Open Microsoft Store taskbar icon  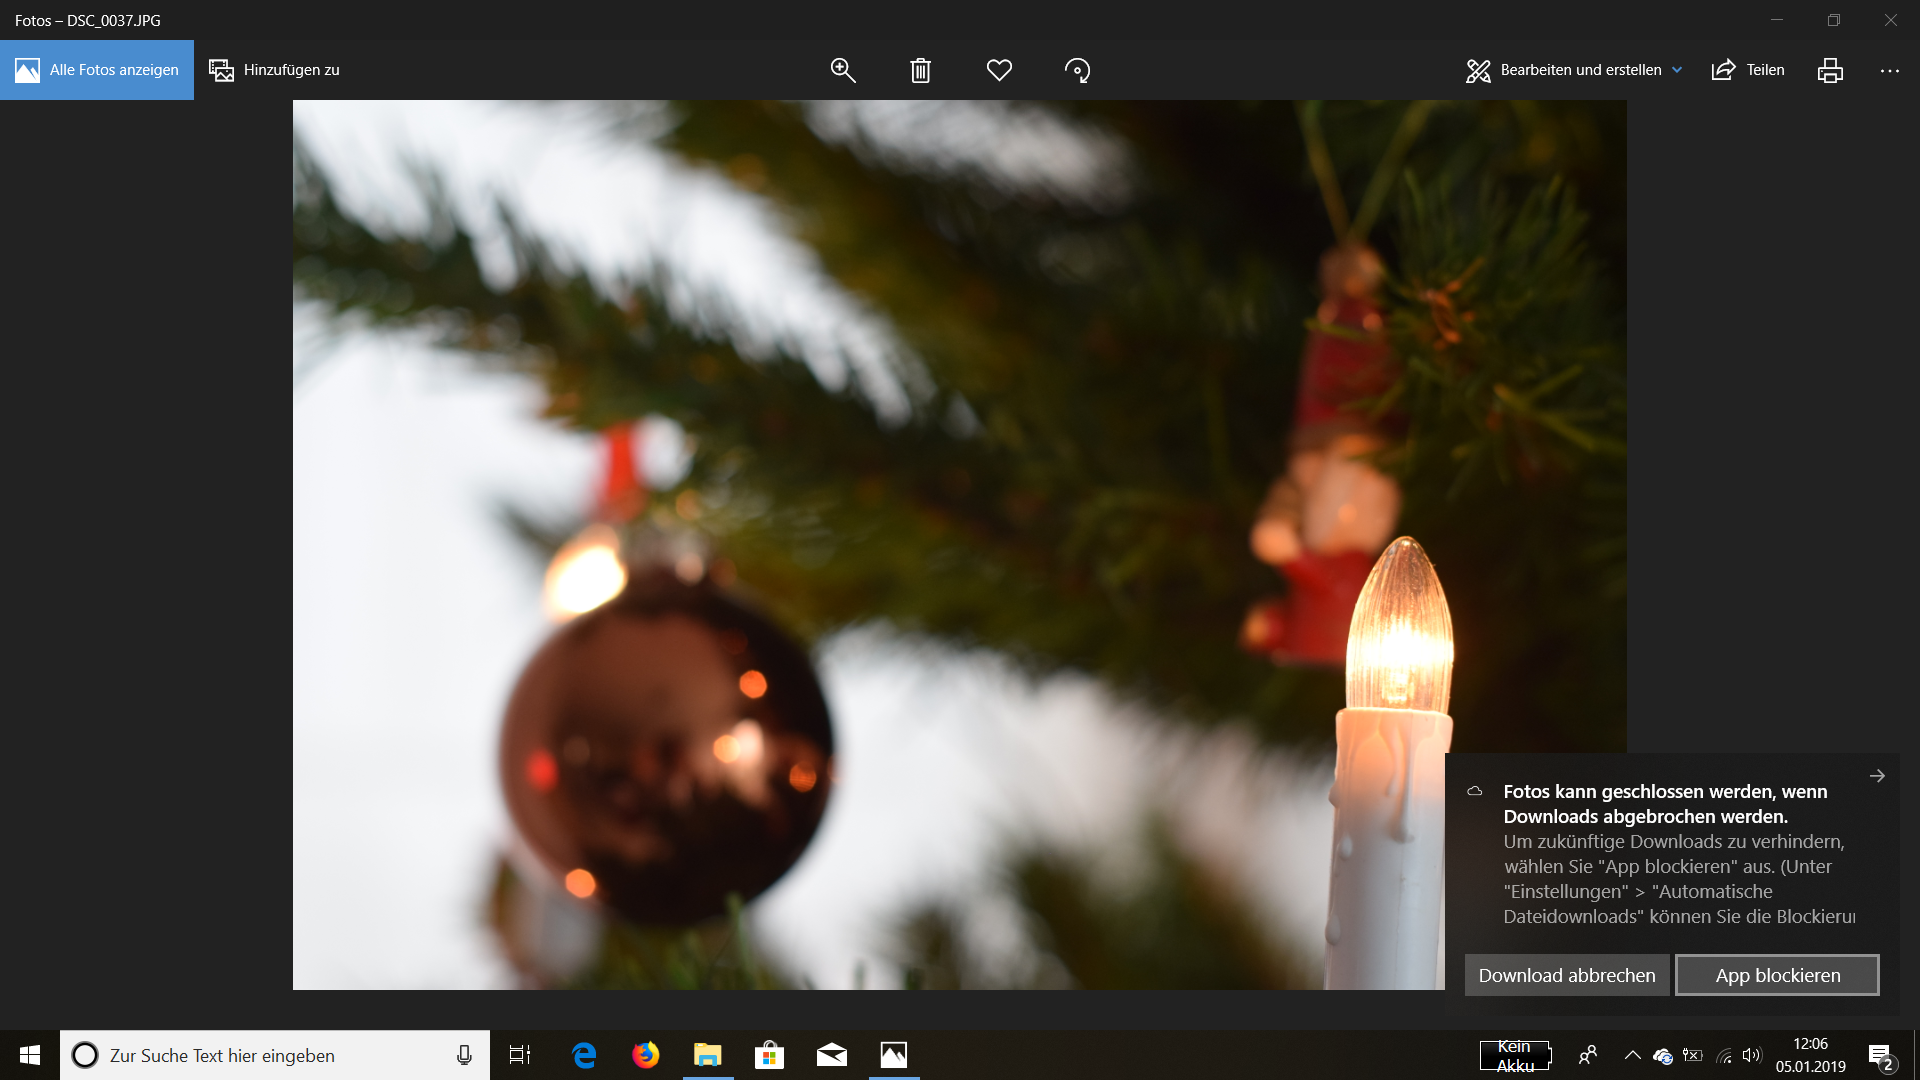click(x=769, y=1055)
